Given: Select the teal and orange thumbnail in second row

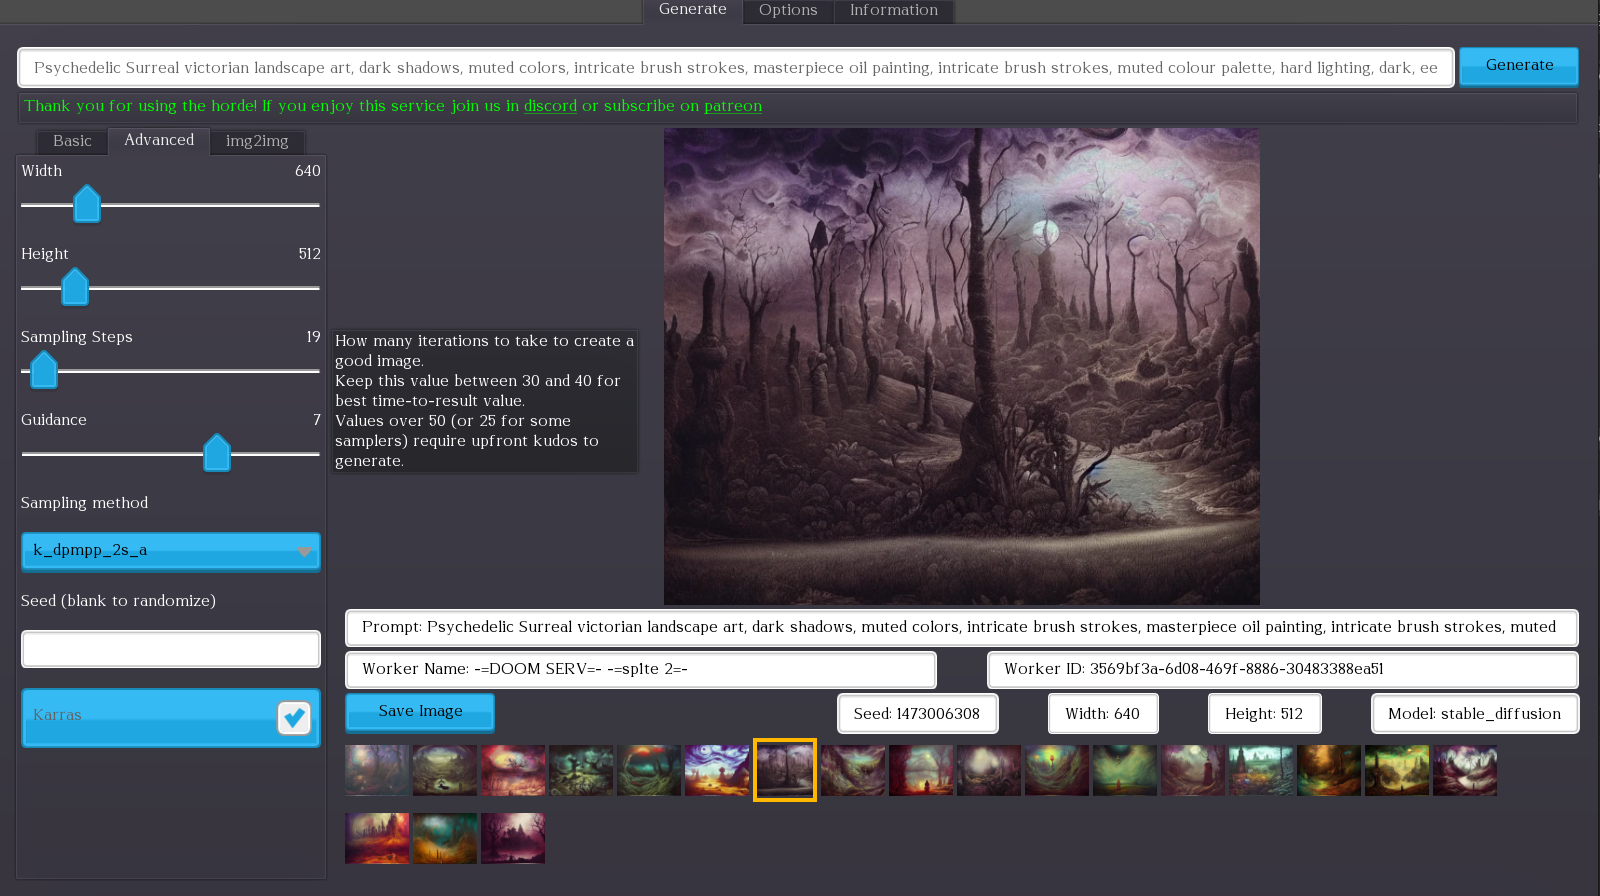Looking at the screenshot, I should coord(445,838).
